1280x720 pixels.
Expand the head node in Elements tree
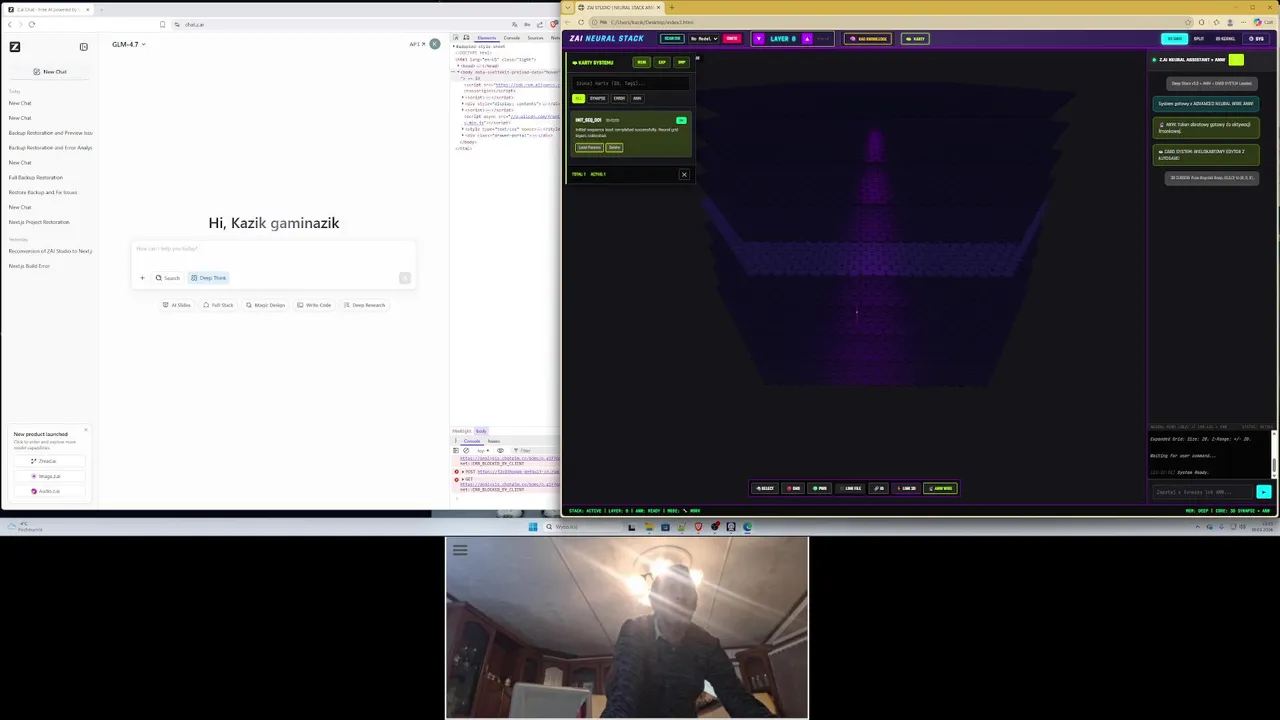tap(458, 66)
